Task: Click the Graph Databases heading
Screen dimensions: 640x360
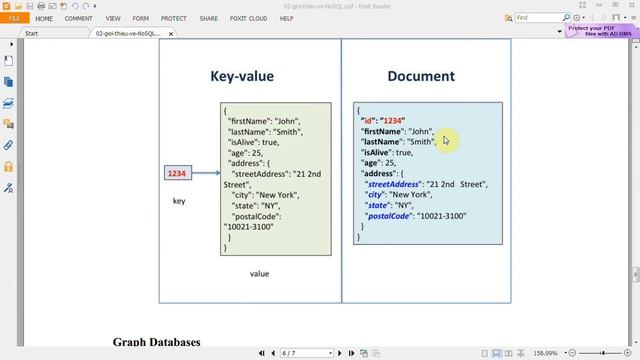Action: pyautogui.click(x=156, y=342)
